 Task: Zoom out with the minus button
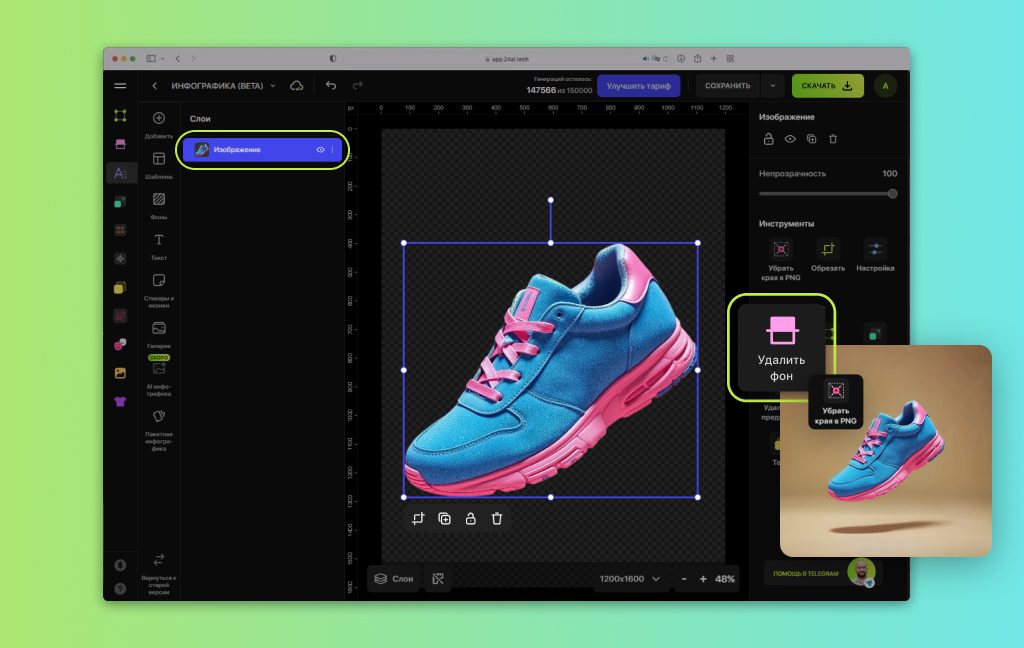click(x=684, y=579)
